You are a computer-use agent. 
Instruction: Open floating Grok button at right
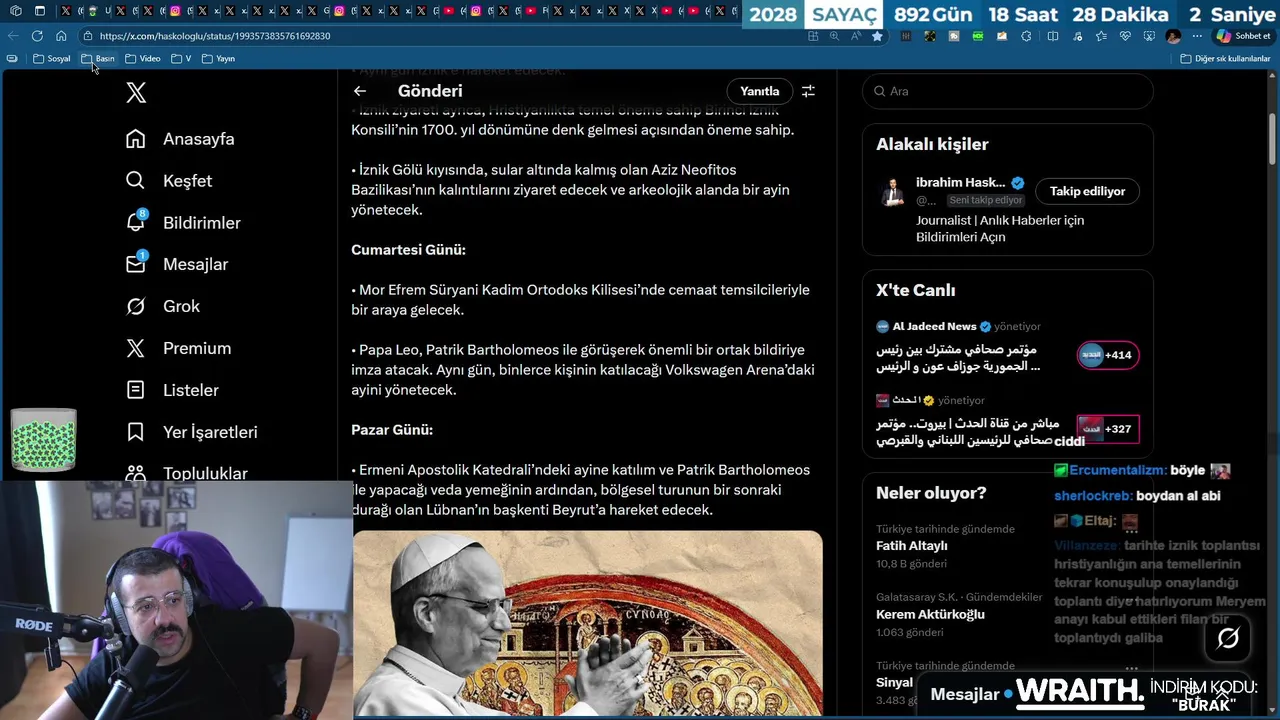[x=1228, y=638]
